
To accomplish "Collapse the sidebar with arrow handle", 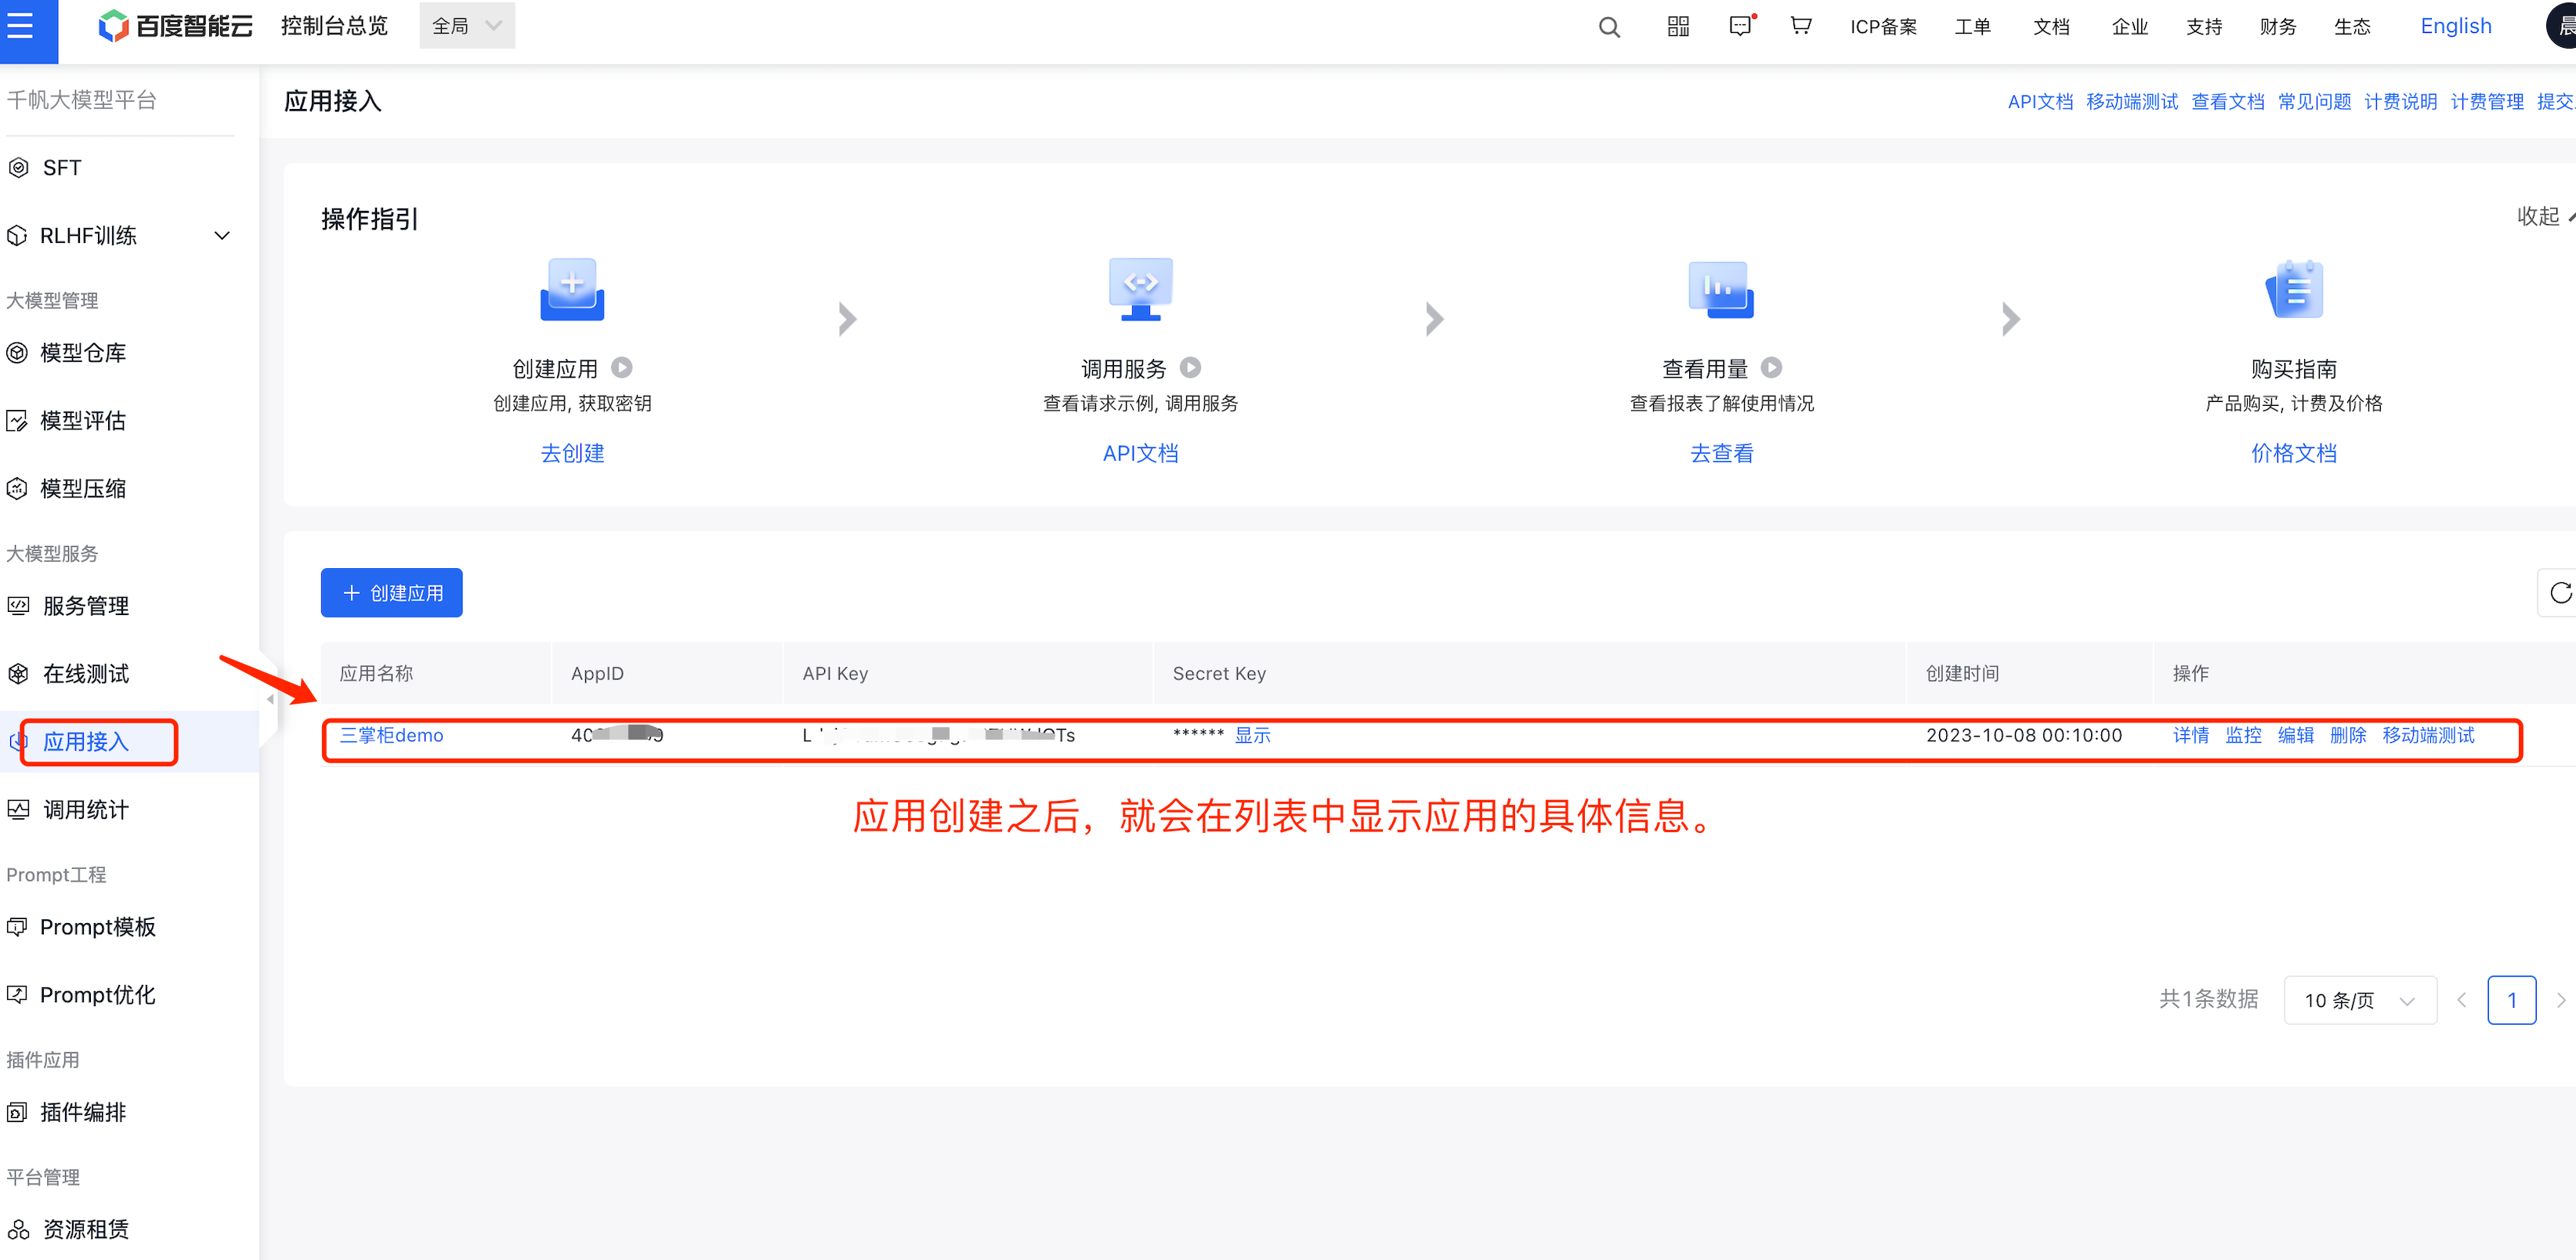I will coord(270,700).
